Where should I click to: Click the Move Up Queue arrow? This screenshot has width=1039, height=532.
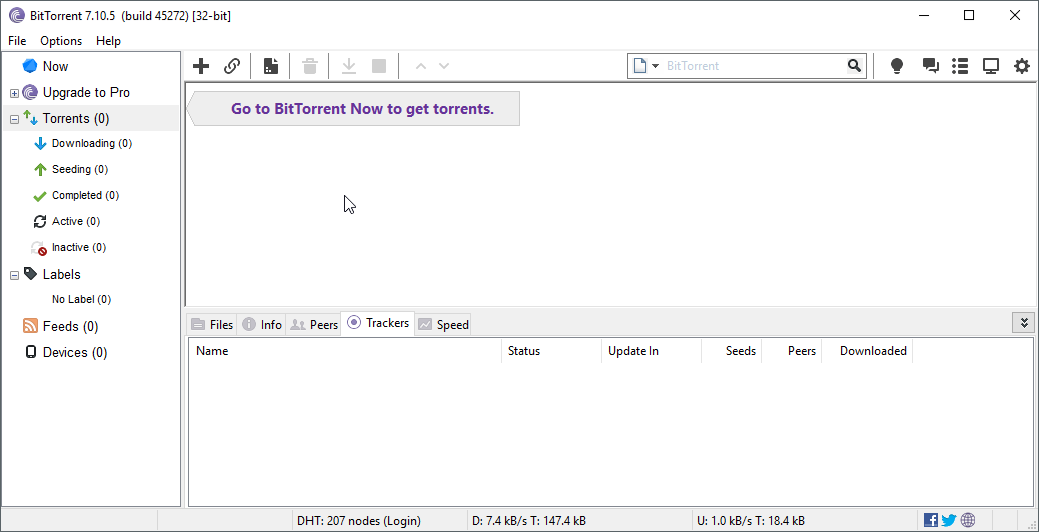420,66
